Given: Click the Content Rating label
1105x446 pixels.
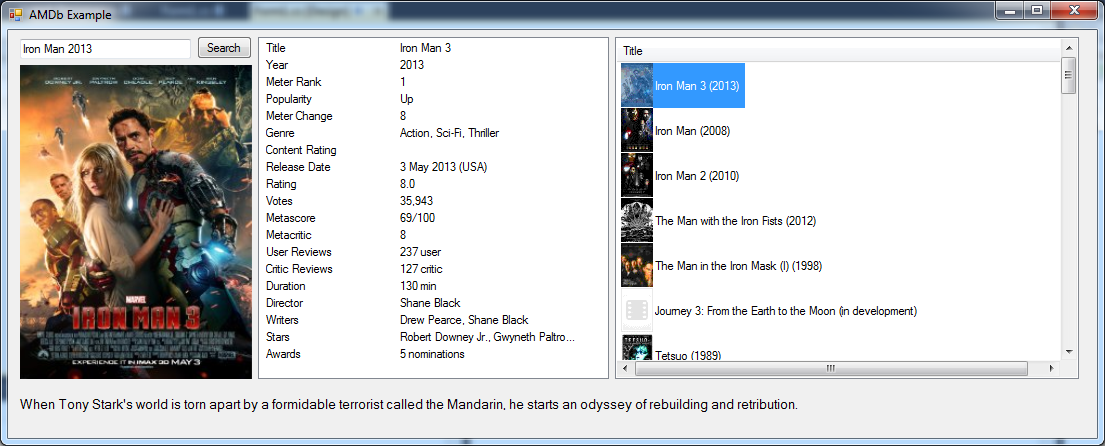Looking at the screenshot, I should click(x=301, y=150).
